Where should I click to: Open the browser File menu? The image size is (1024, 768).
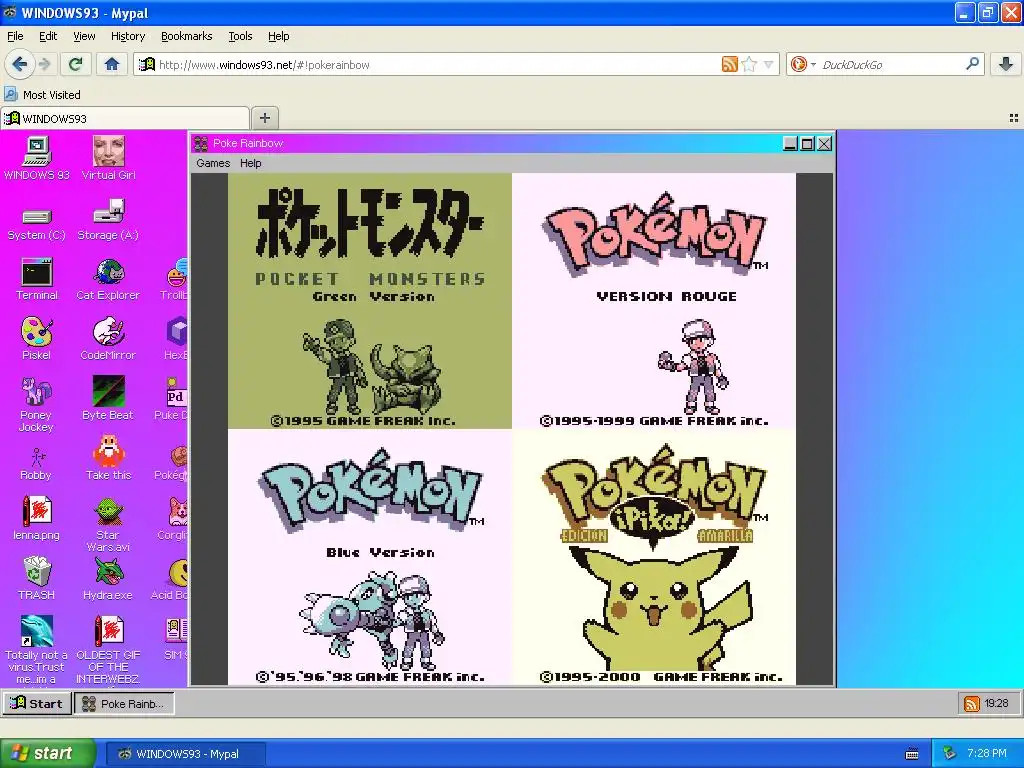15,36
